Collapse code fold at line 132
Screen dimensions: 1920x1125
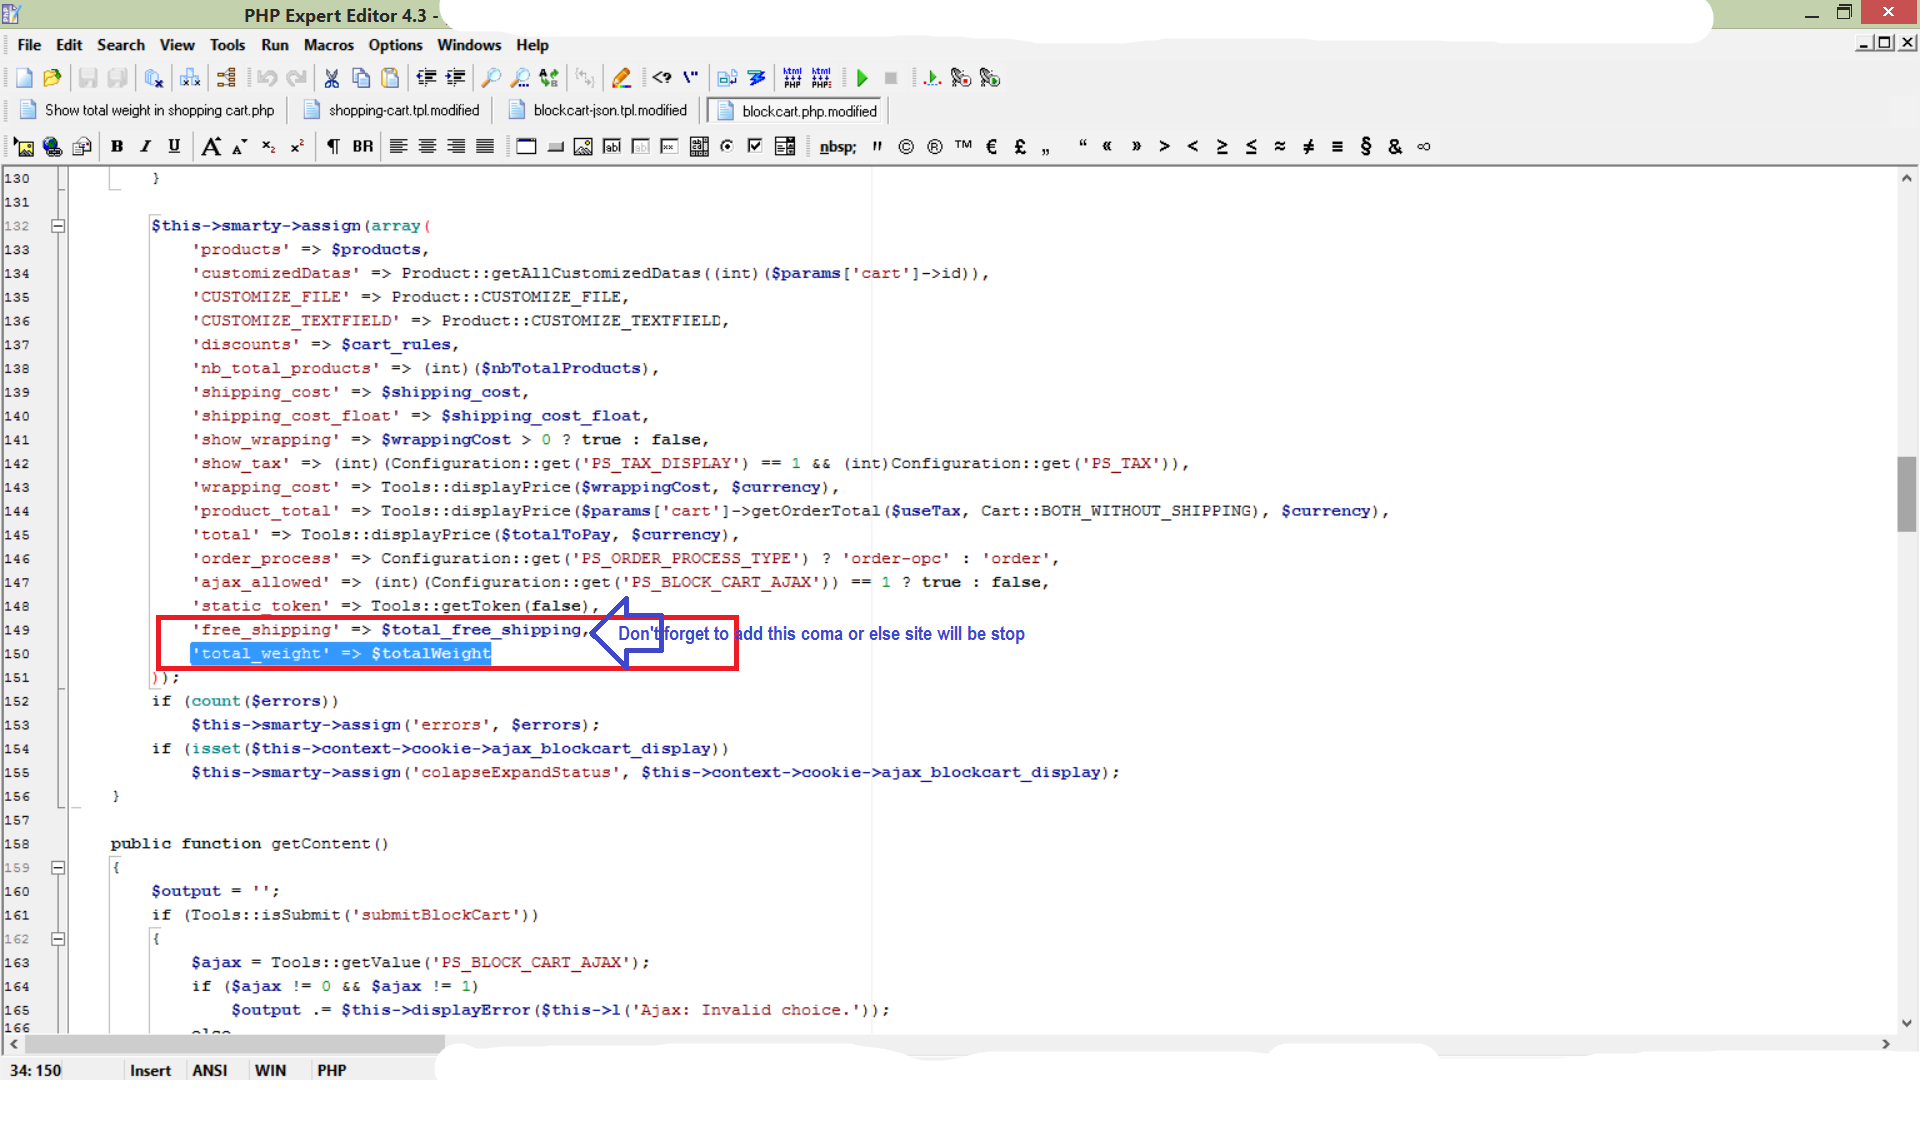click(58, 226)
